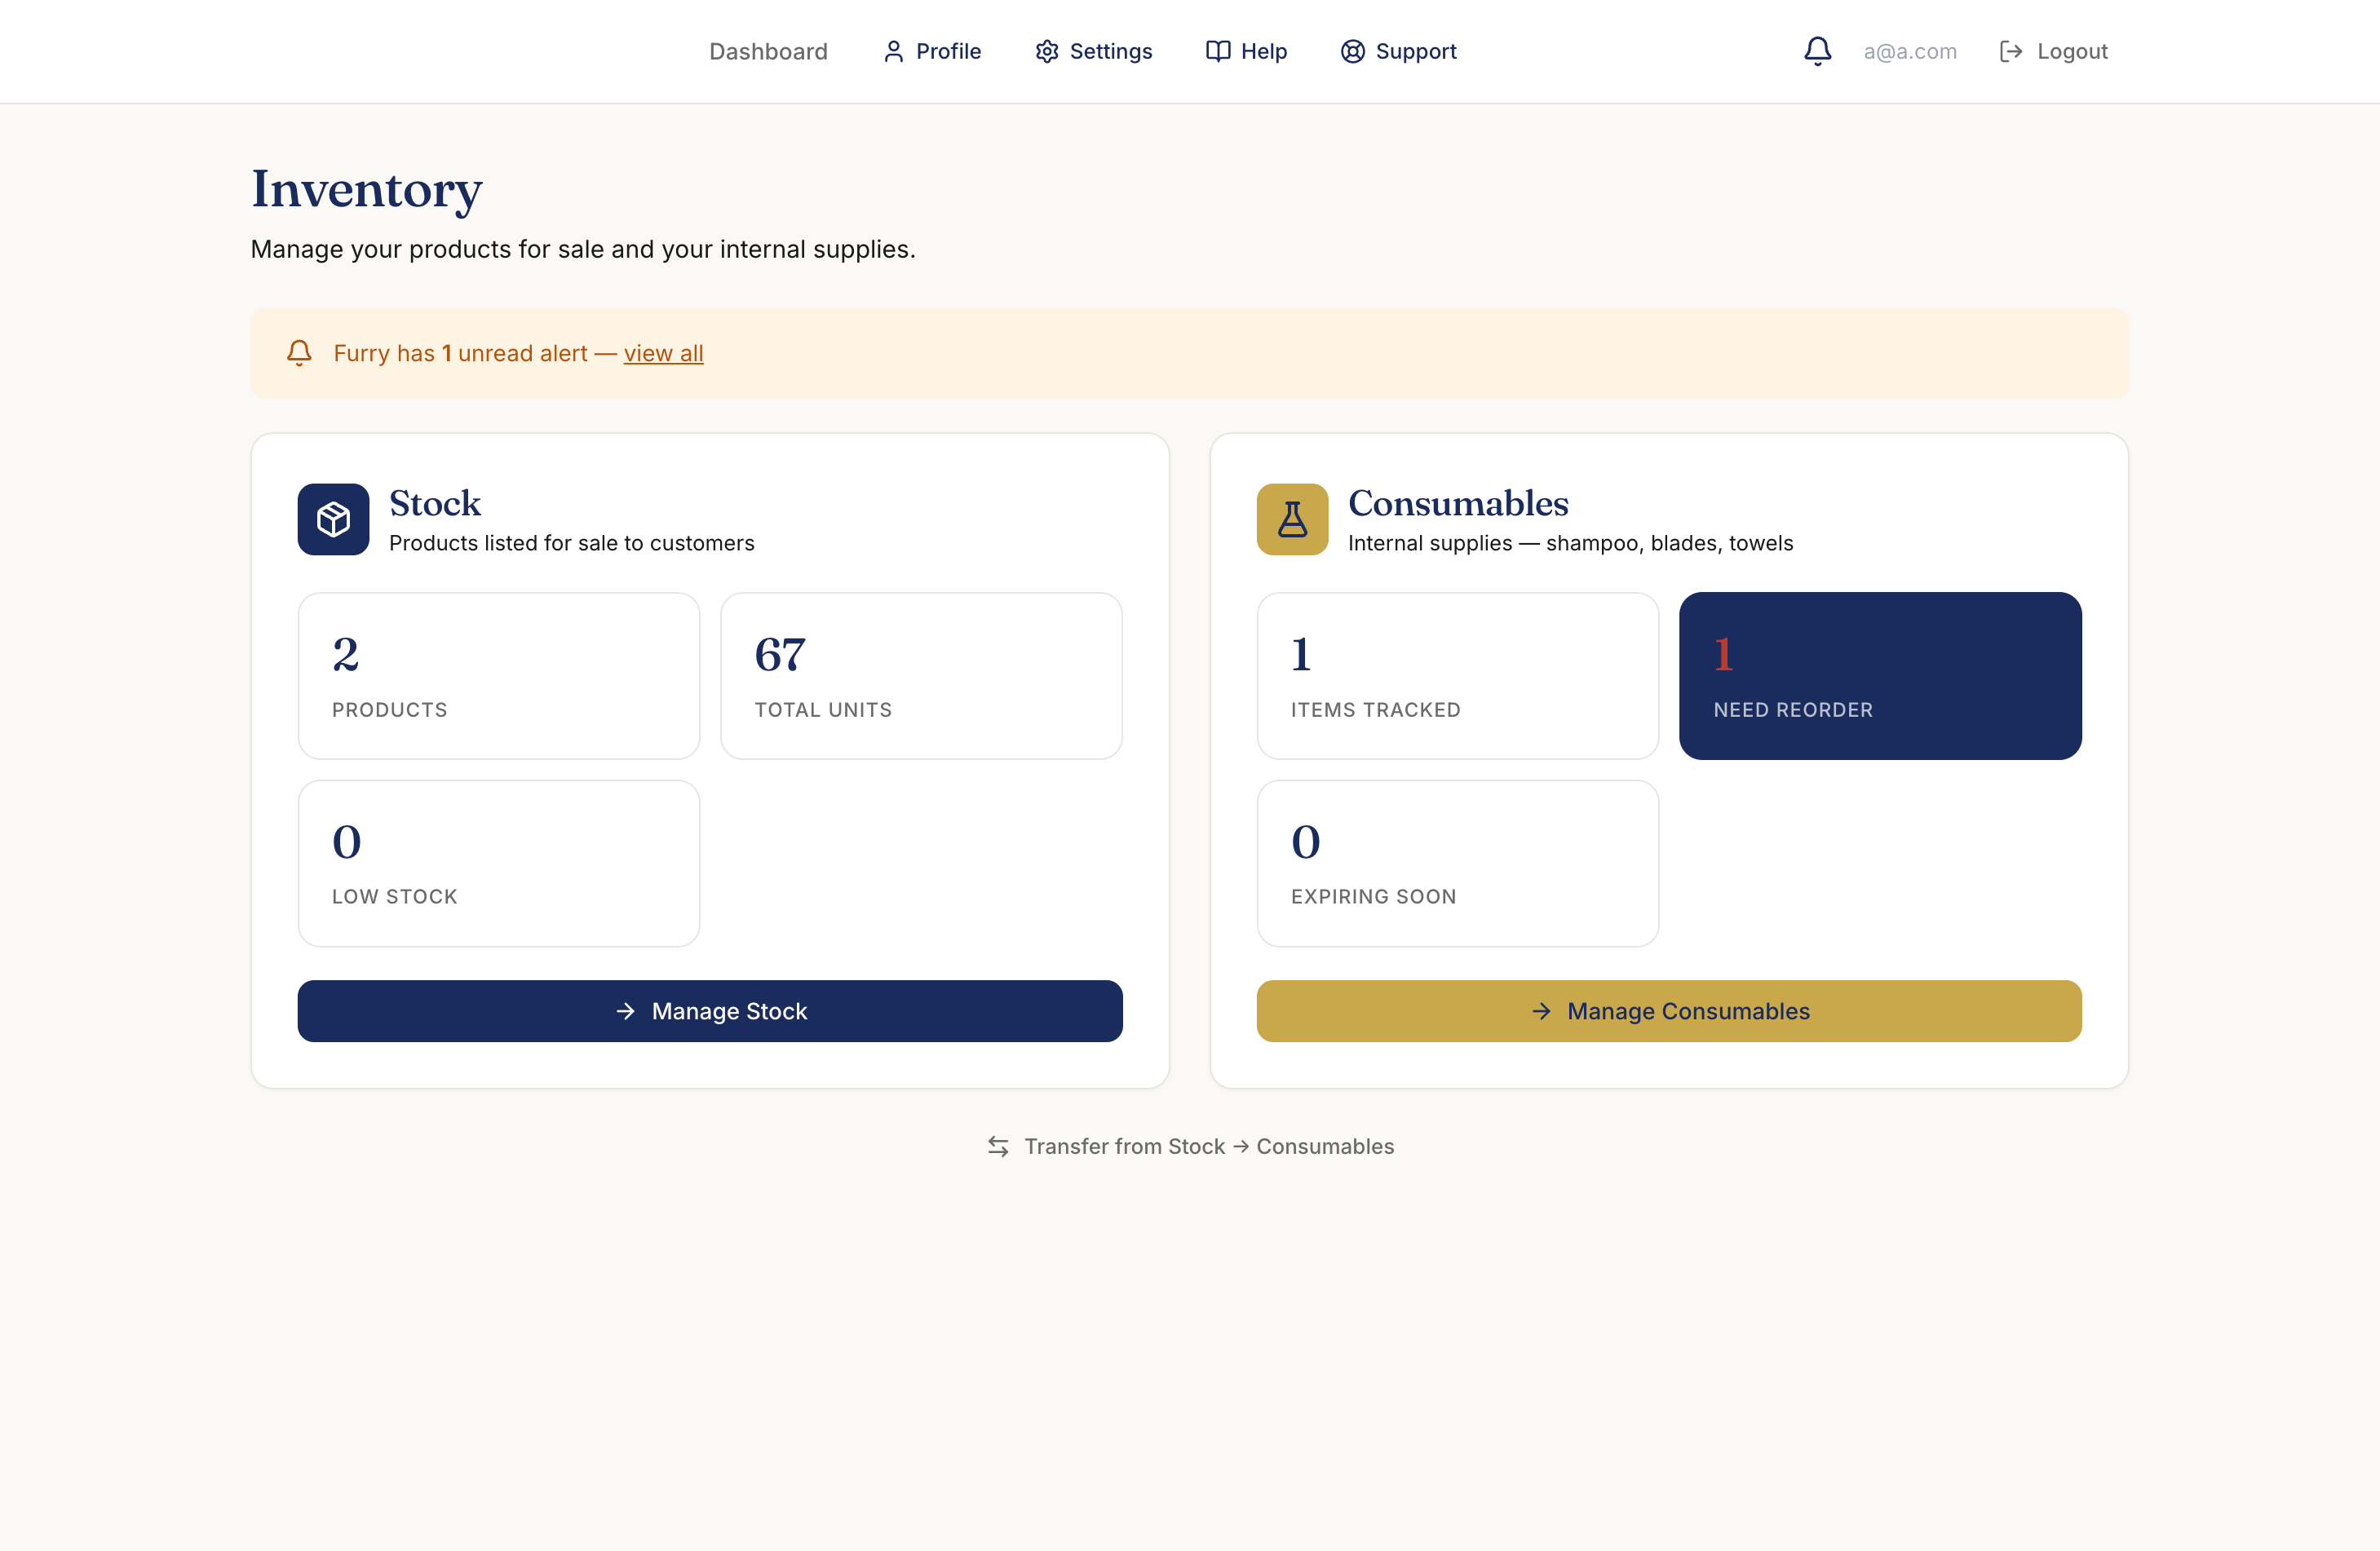Click the Manage Stock button
The image size is (2380, 1551).
pos(710,1011)
